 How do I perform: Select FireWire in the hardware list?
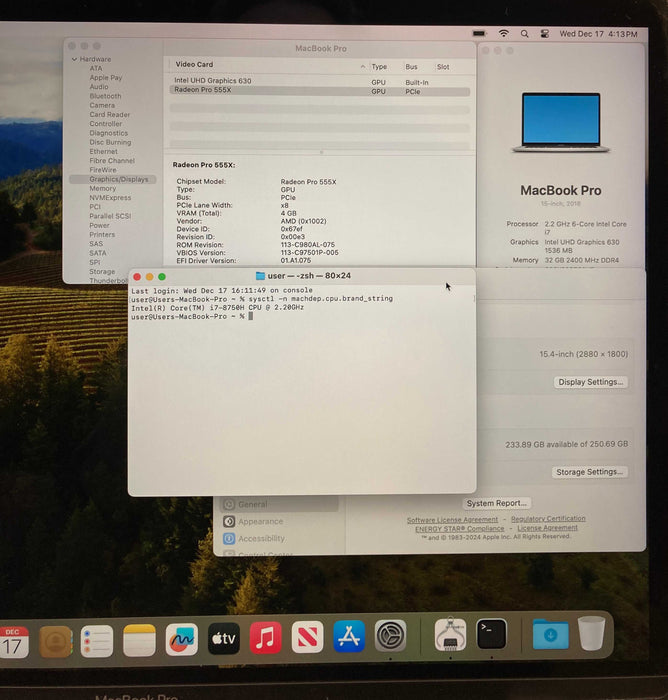103,170
